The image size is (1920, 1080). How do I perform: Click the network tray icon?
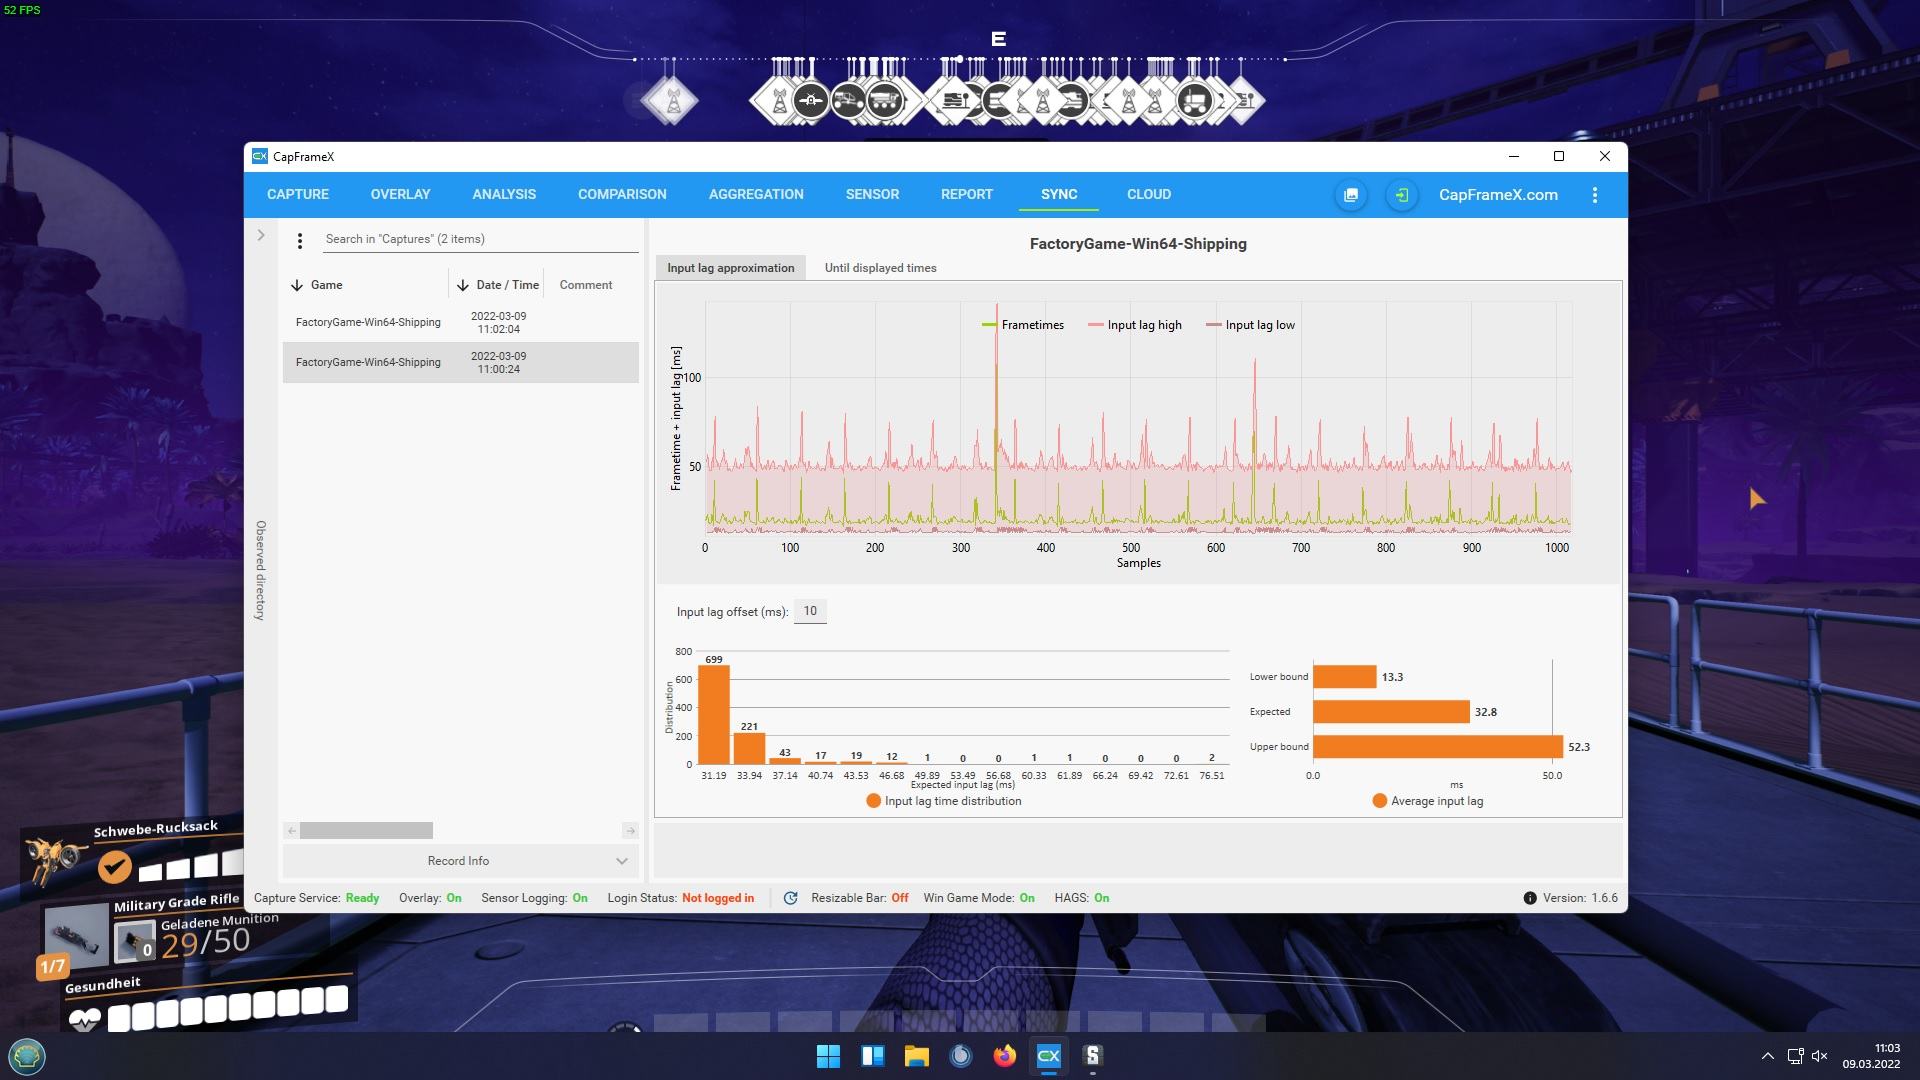pos(1795,1056)
